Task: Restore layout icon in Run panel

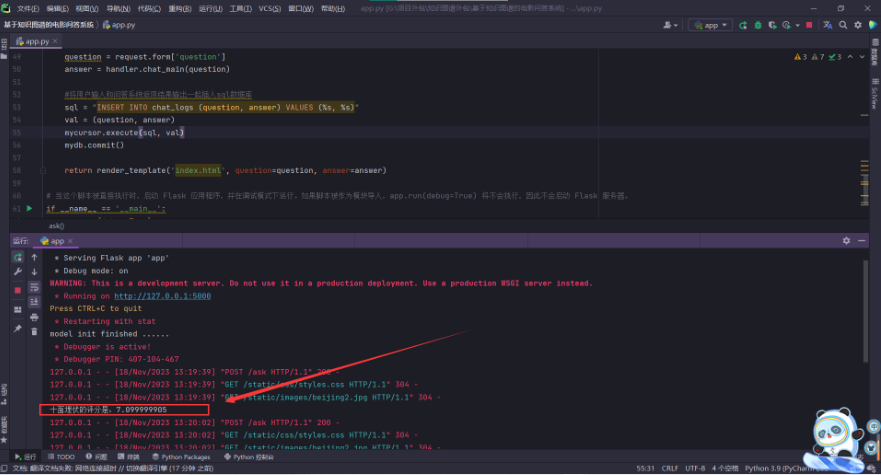Action: pos(17,310)
